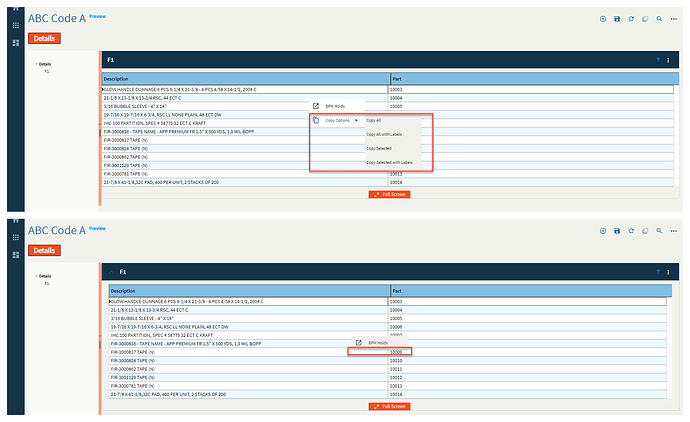The width and height of the screenshot is (690, 422).
Task: Click the filter icon on lower F1 panel
Action: coord(658,272)
